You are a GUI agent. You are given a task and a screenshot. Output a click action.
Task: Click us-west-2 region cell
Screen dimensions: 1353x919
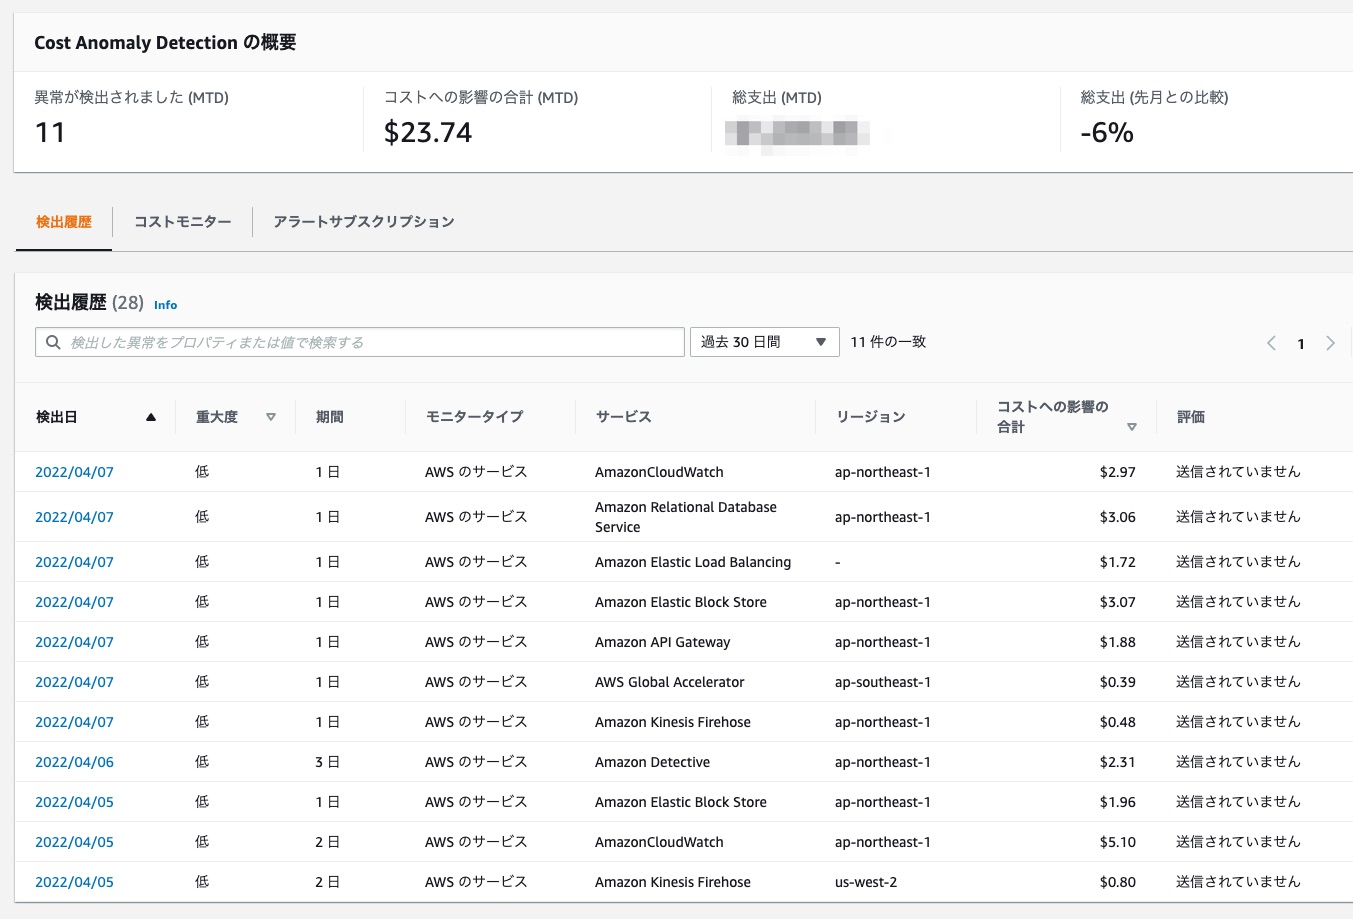[866, 882]
